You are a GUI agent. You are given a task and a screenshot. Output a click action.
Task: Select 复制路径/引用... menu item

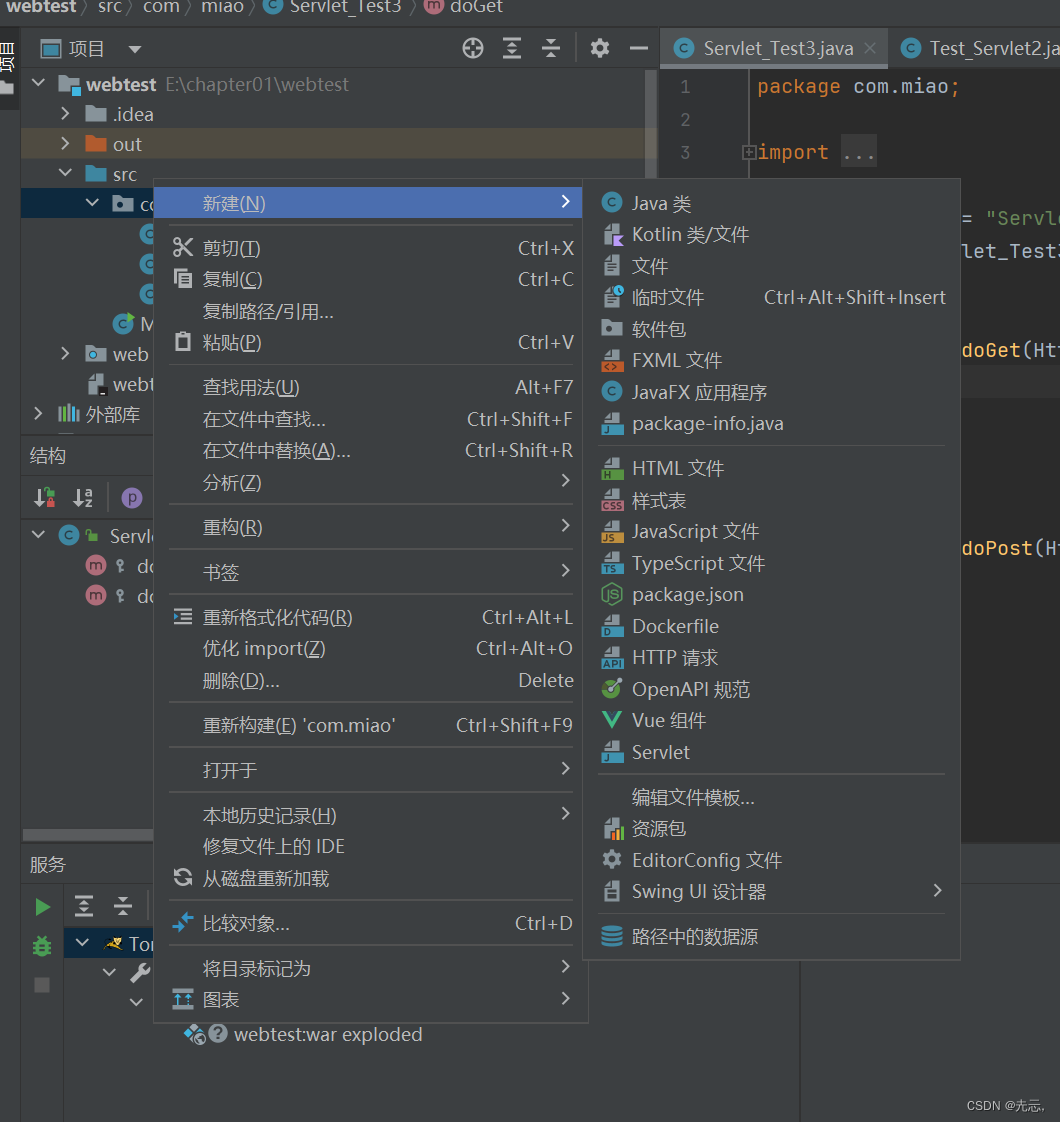371,311
